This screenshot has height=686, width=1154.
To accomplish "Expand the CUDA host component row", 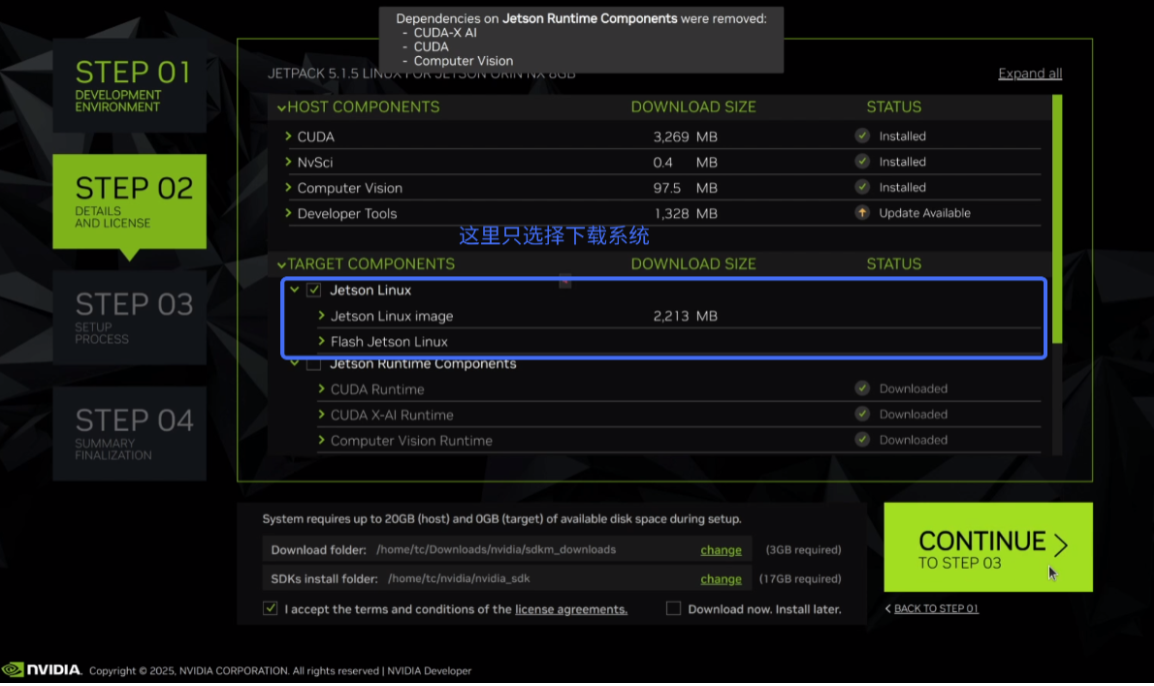I will [x=288, y=136].
